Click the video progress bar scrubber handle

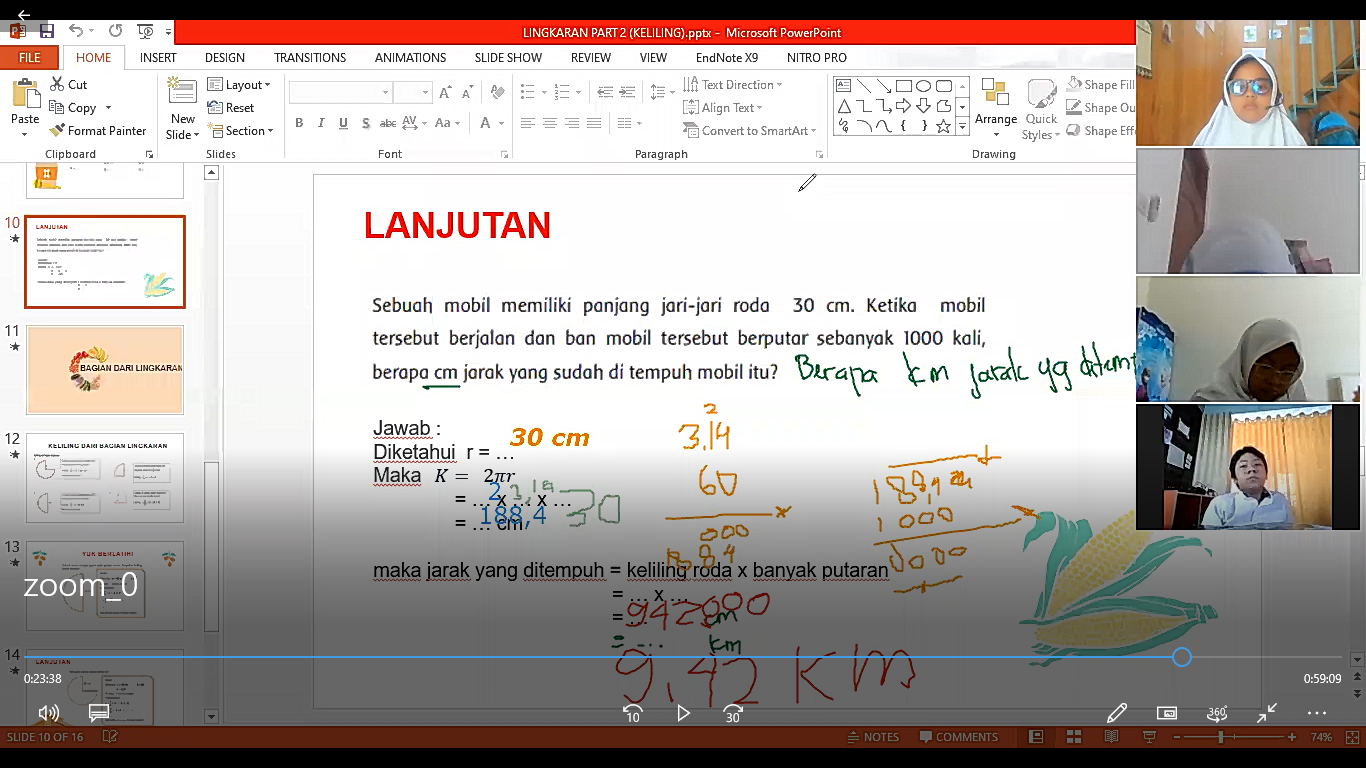[1182, 657]
